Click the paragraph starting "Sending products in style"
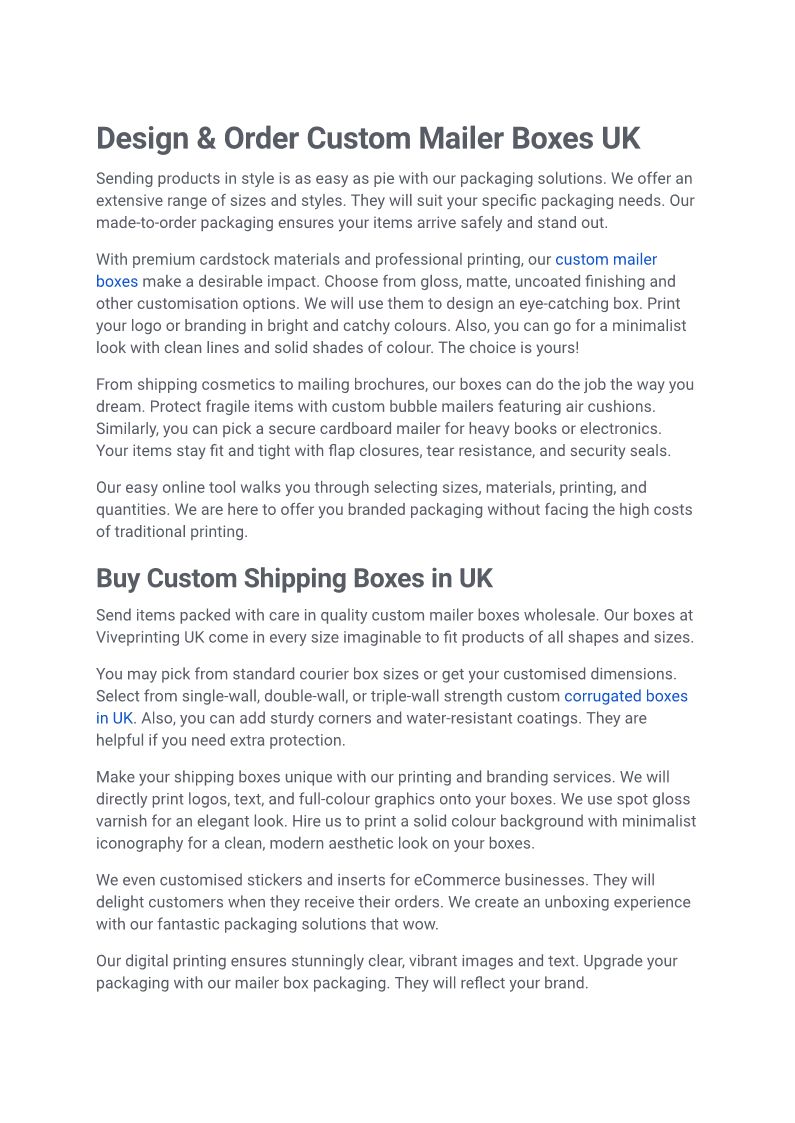Screen dimensions: 795x1123 (x=394, y=200)
